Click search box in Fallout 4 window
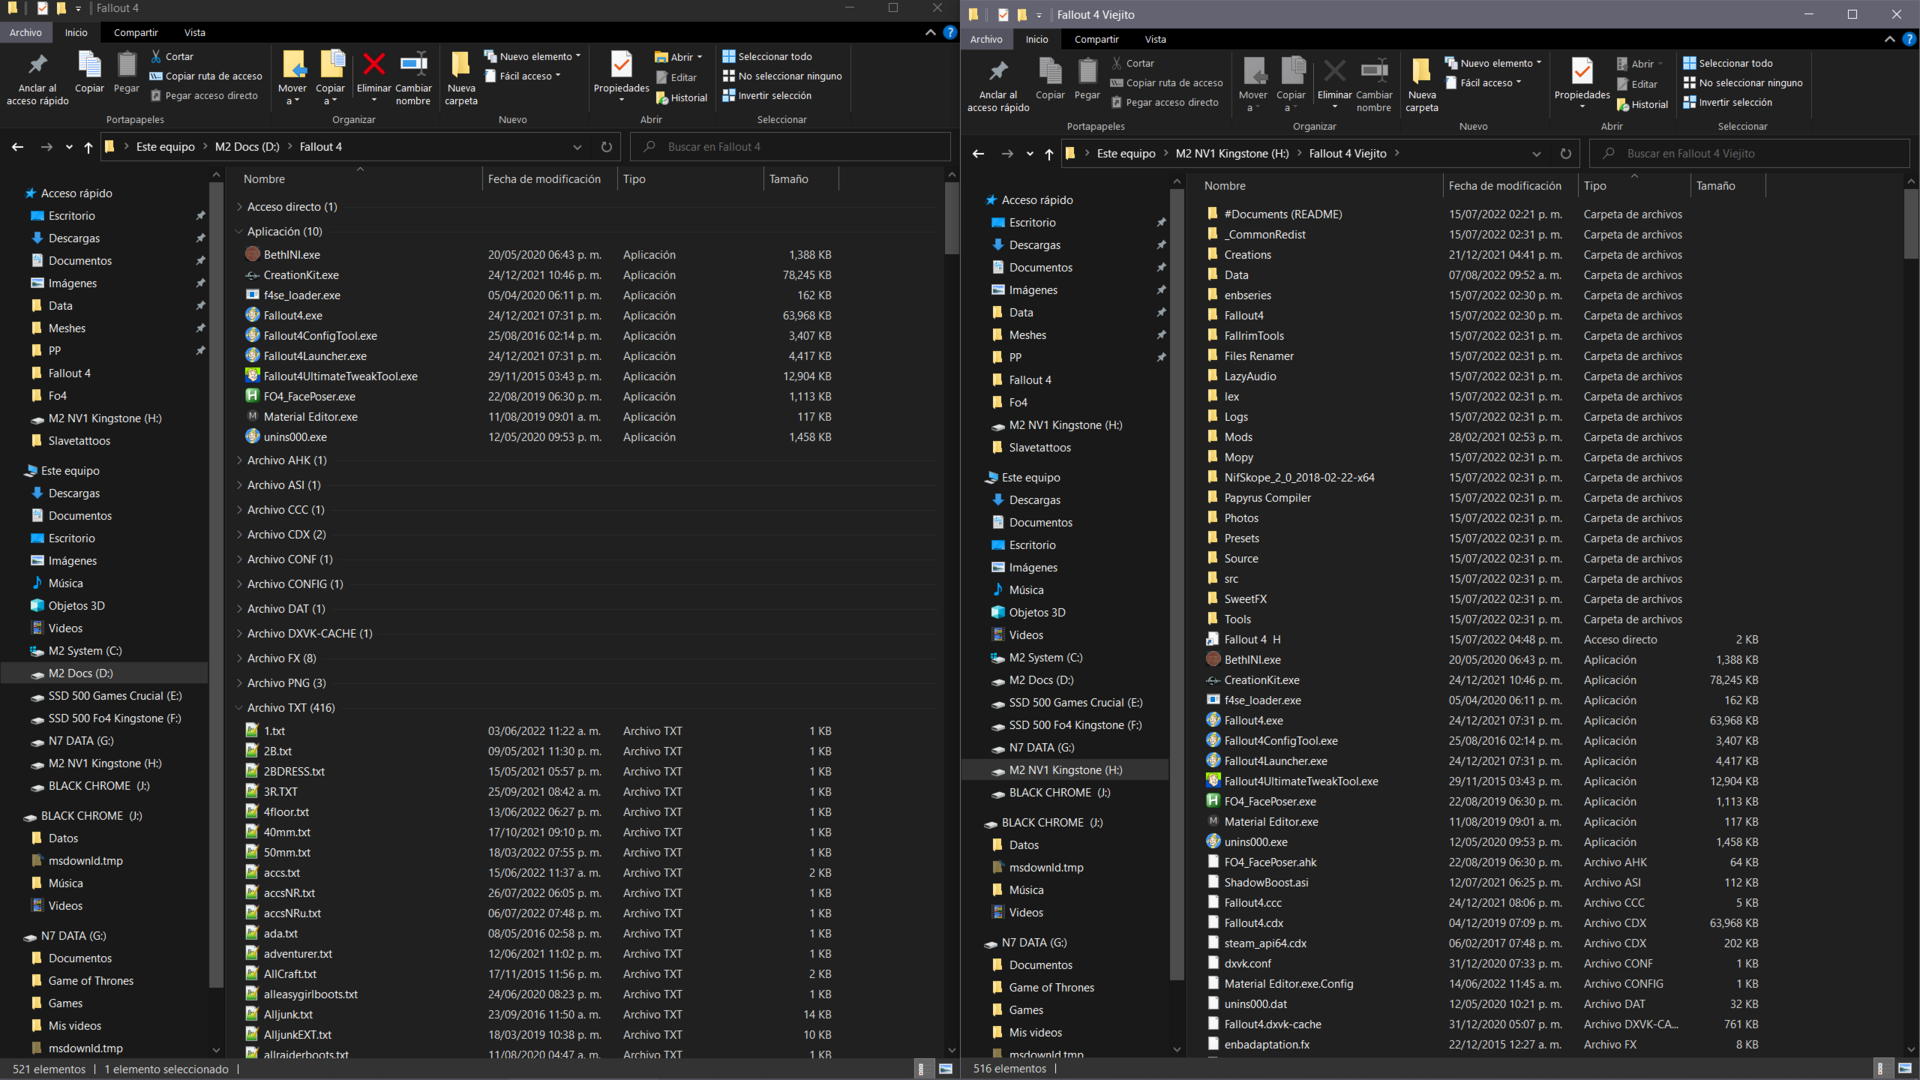Screen dimensions: 1920x1080 point(791,147)
